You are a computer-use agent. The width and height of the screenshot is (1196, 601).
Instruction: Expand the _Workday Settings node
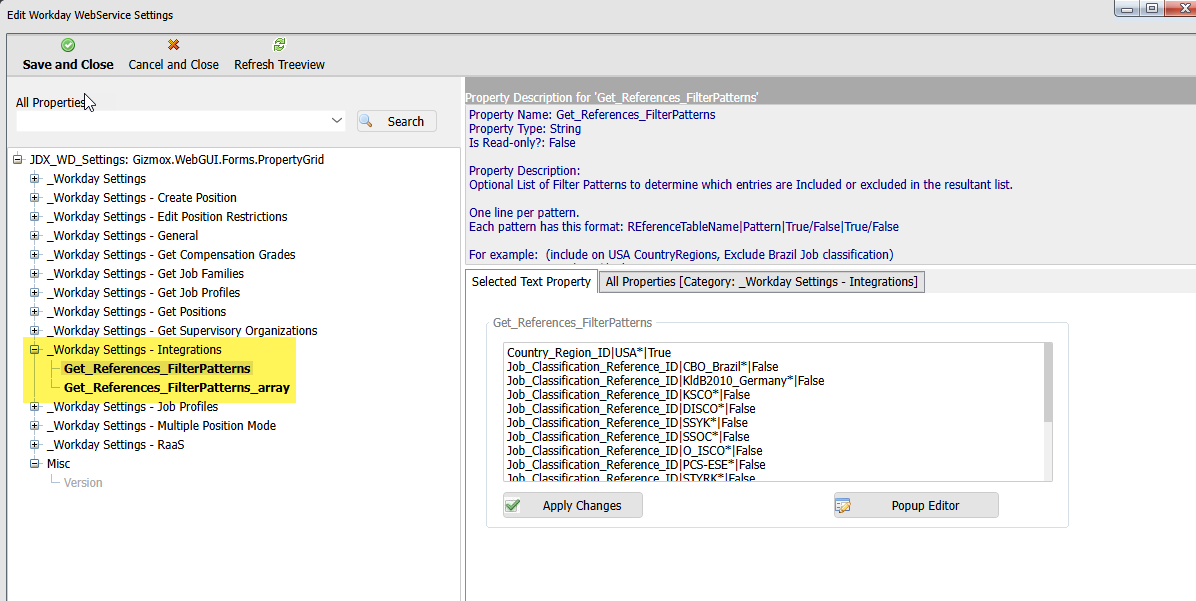pyautogui.click(x=34, y=178)
